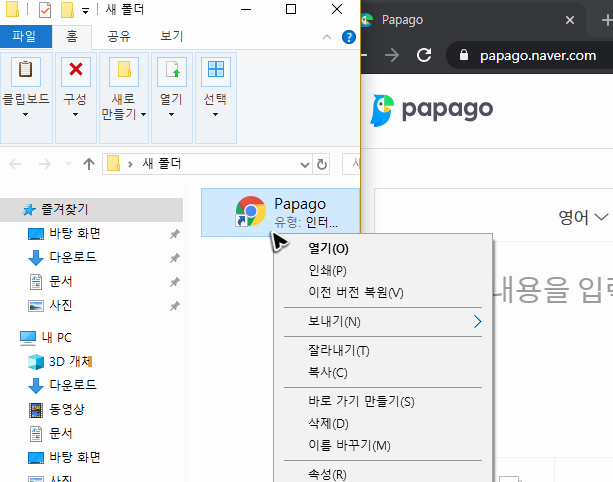Click the papago.naver.com address bar

(538, 56)
